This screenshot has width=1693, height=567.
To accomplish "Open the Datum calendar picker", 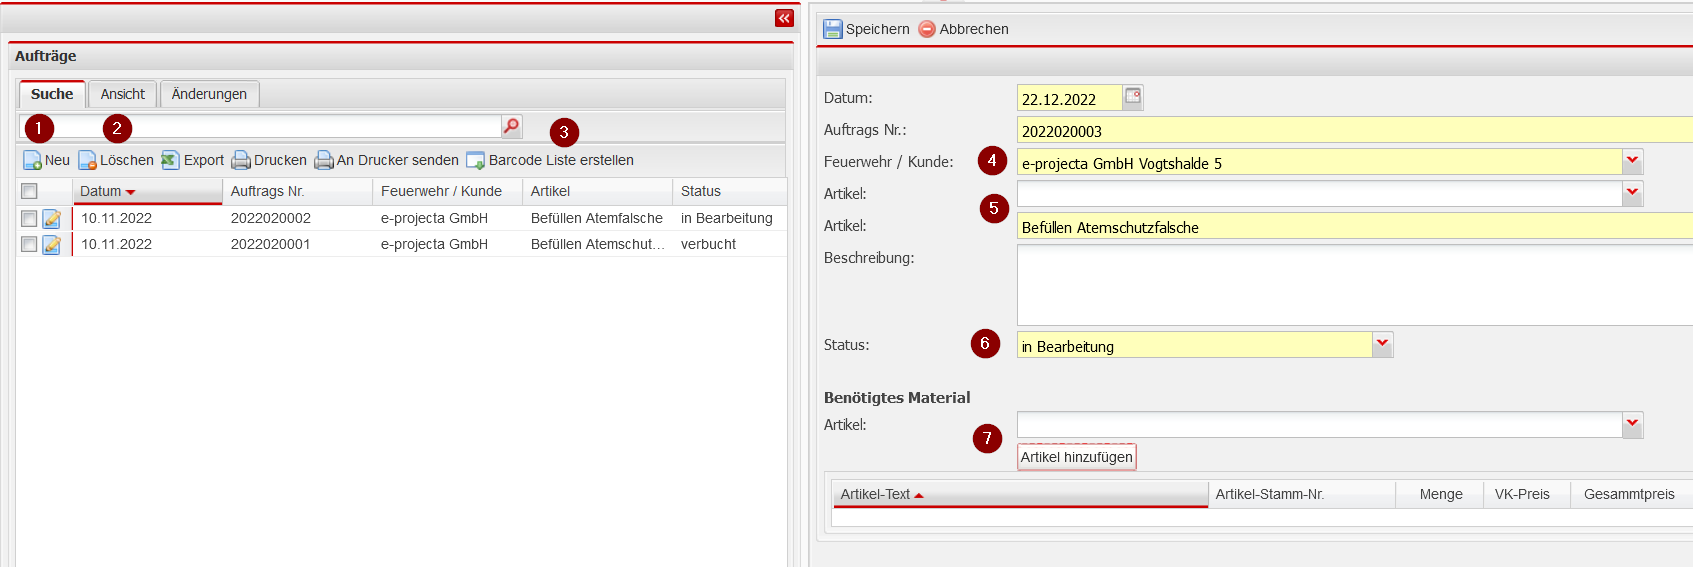I will coord(1133,97).
